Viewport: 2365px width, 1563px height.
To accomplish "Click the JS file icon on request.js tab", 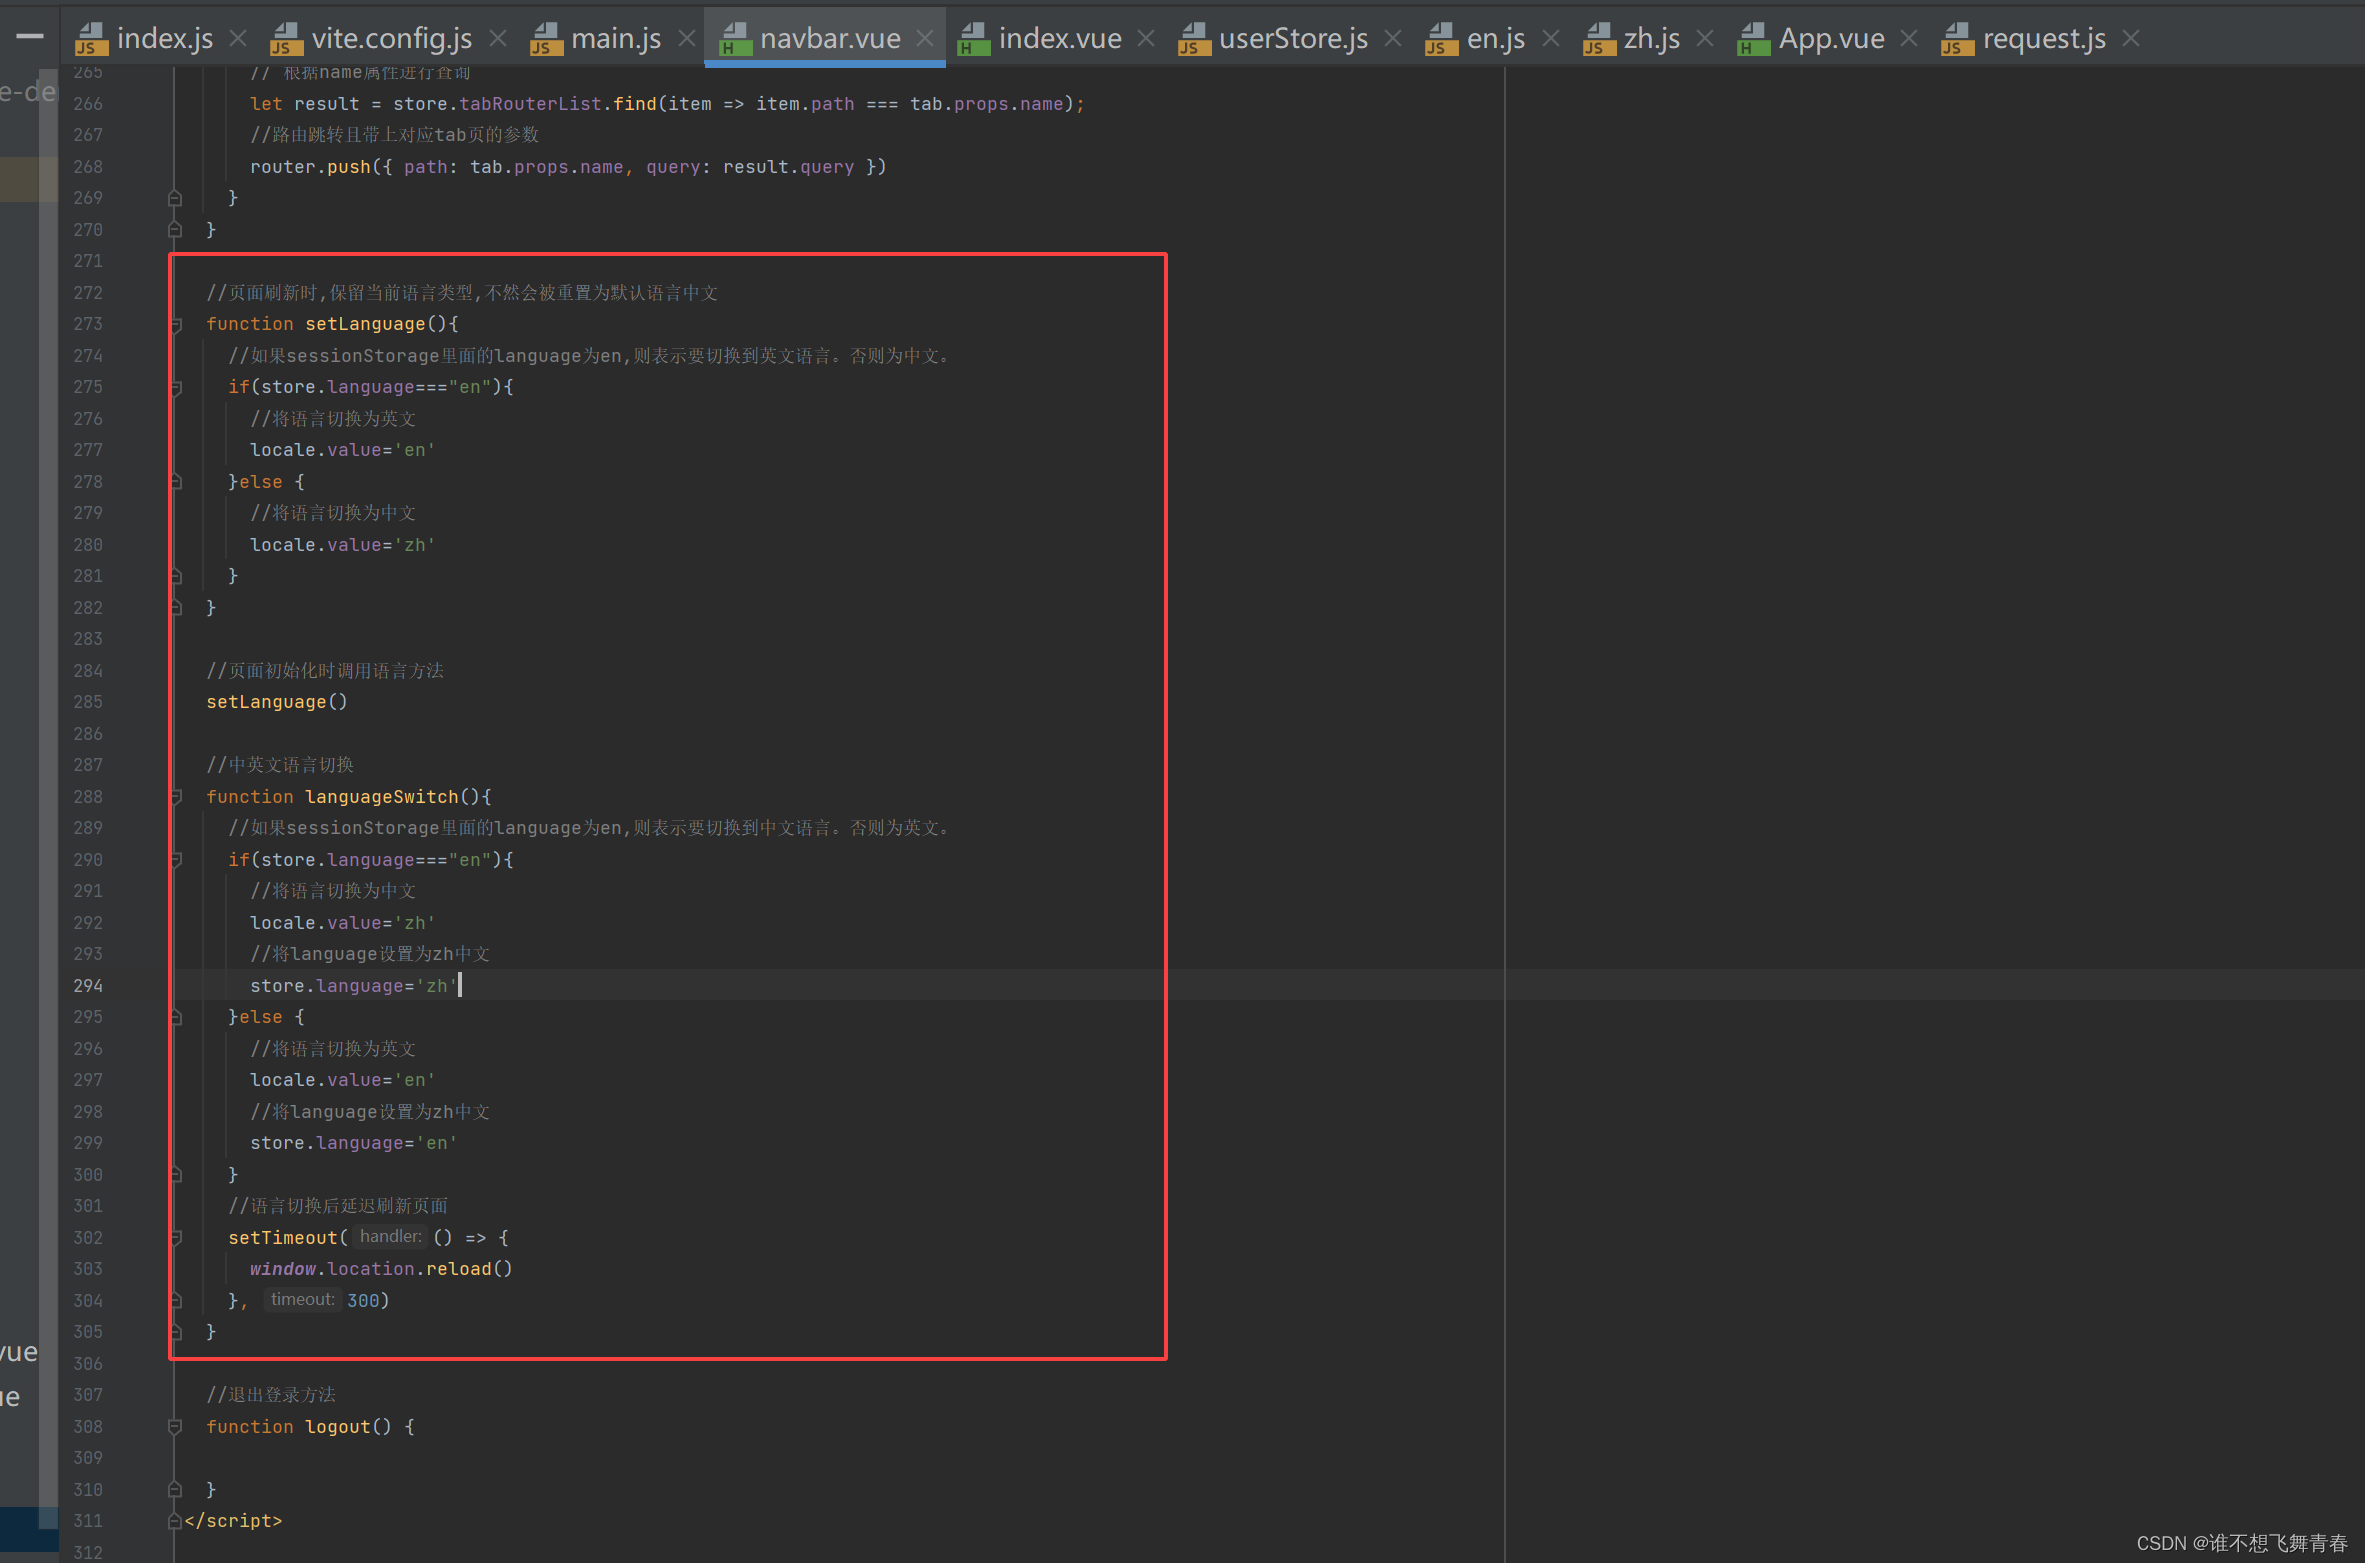I will [x=1957, y=39].
